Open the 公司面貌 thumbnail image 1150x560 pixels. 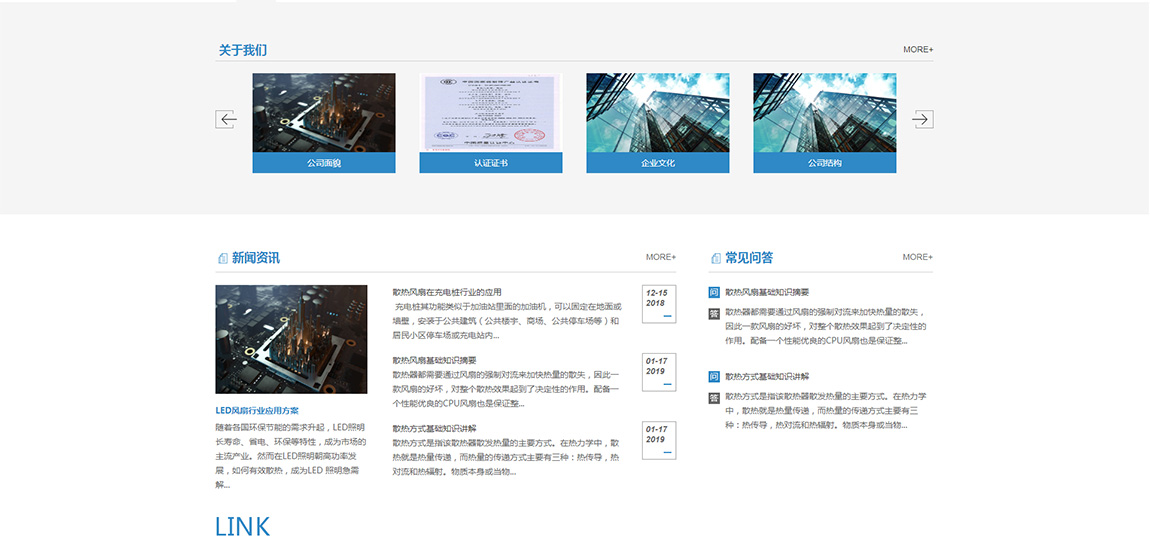coord(324,113)
